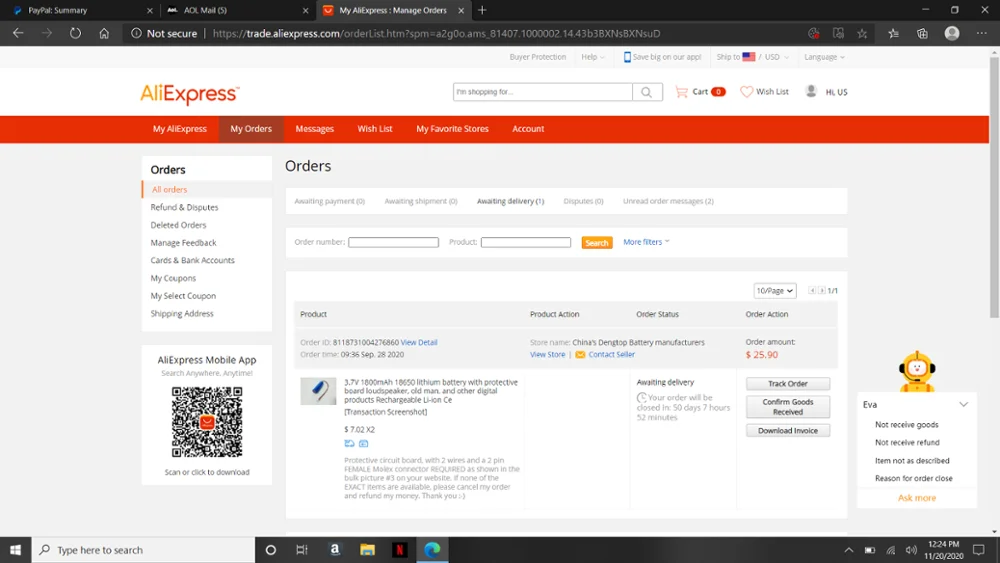This screenshot has height=563, width=1000.
Task: Open a new browser tab with plus
Action: 482,10
